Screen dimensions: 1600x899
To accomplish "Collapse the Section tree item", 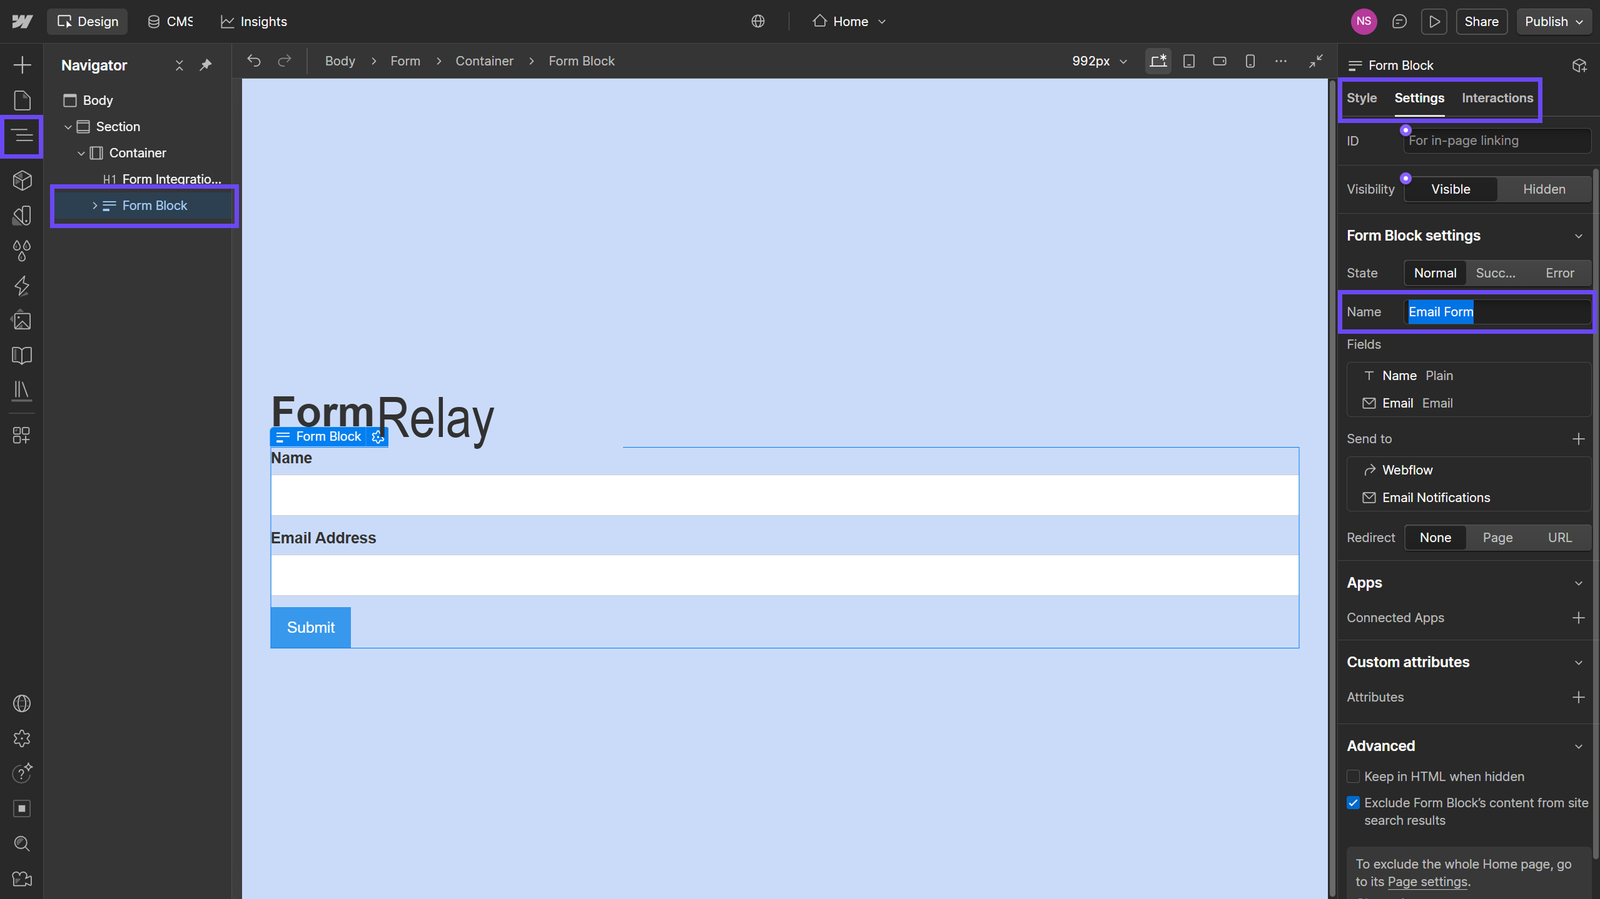I will click(68, 127).
